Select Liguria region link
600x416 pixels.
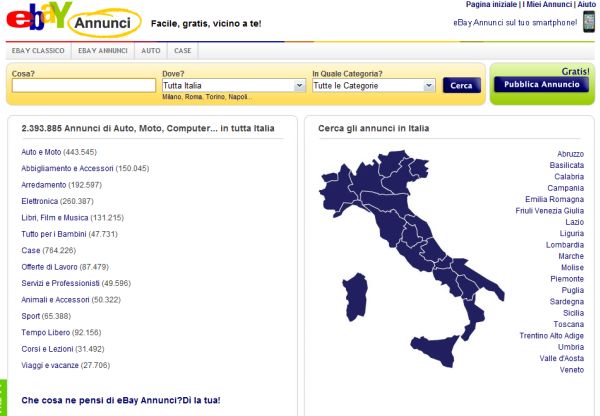coord(572,233)
